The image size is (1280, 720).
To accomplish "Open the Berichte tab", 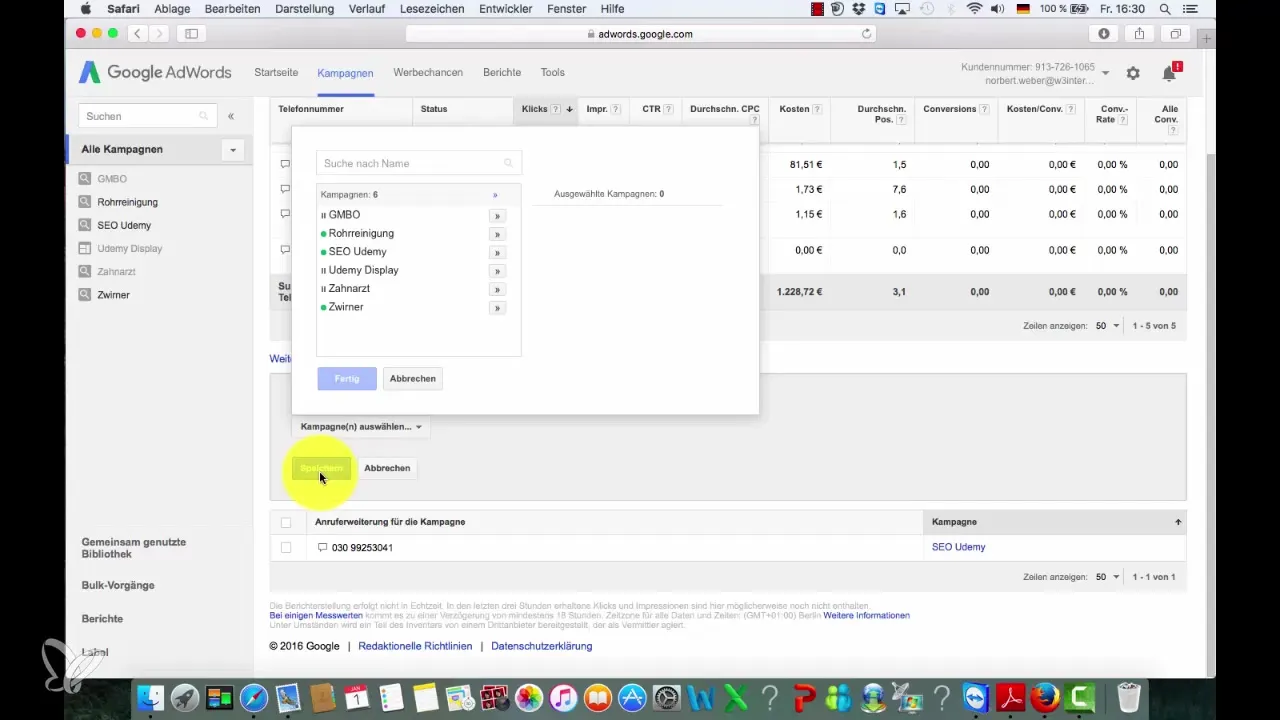I will (502, 73).
